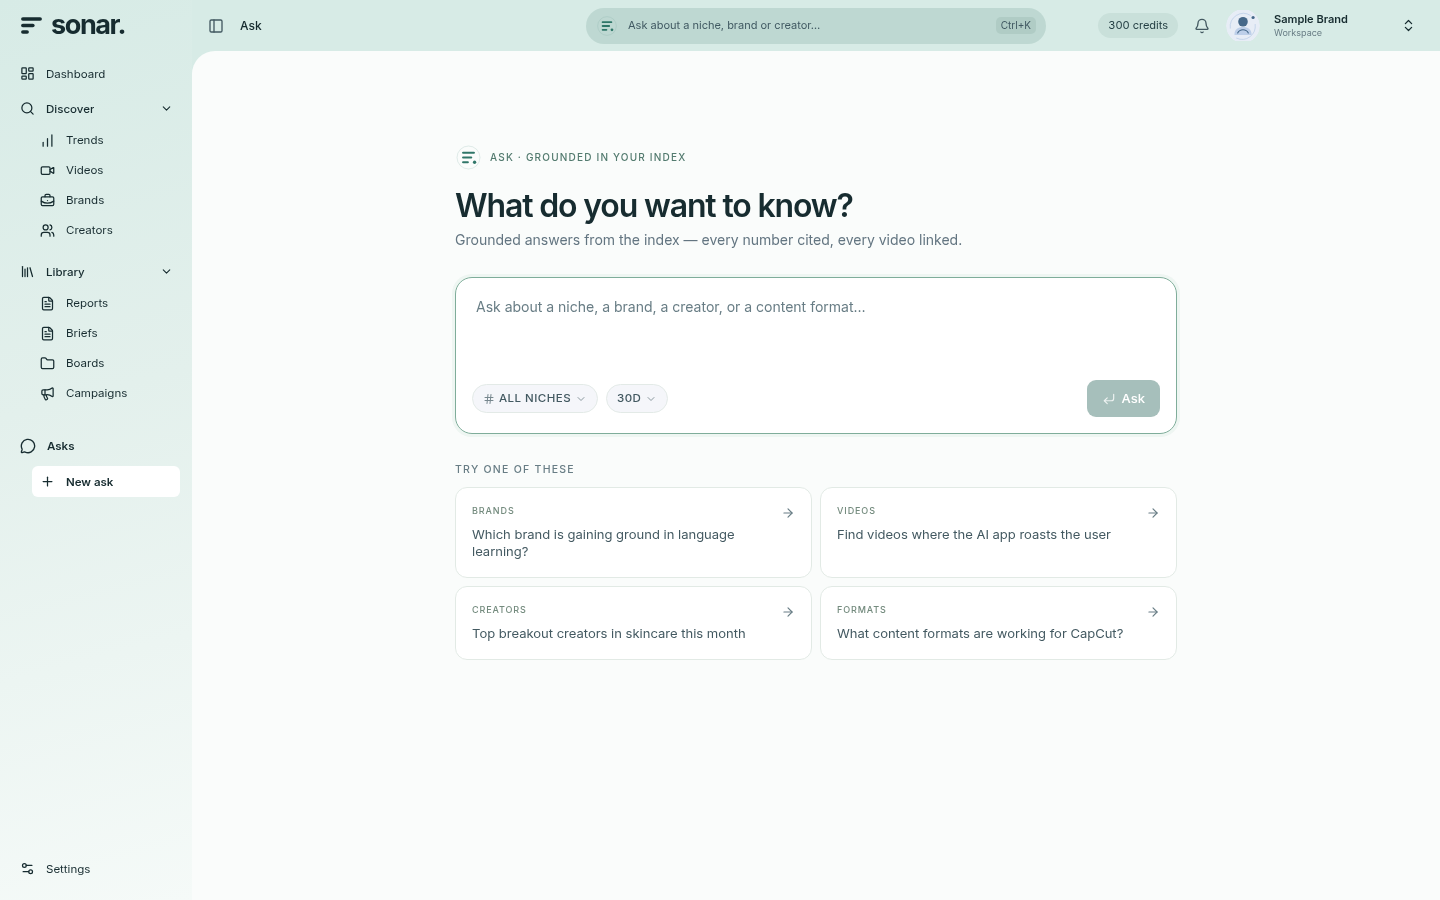Select the language learning brand suggestion

633,532
